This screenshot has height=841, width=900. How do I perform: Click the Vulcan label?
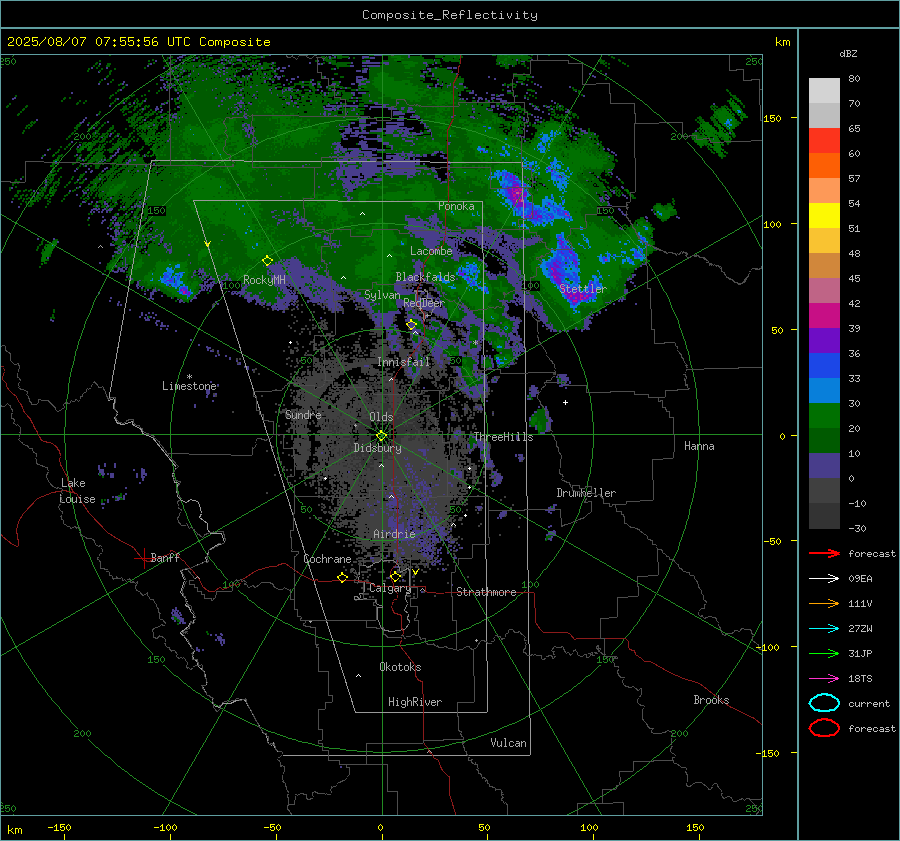[x=508, y=743]
